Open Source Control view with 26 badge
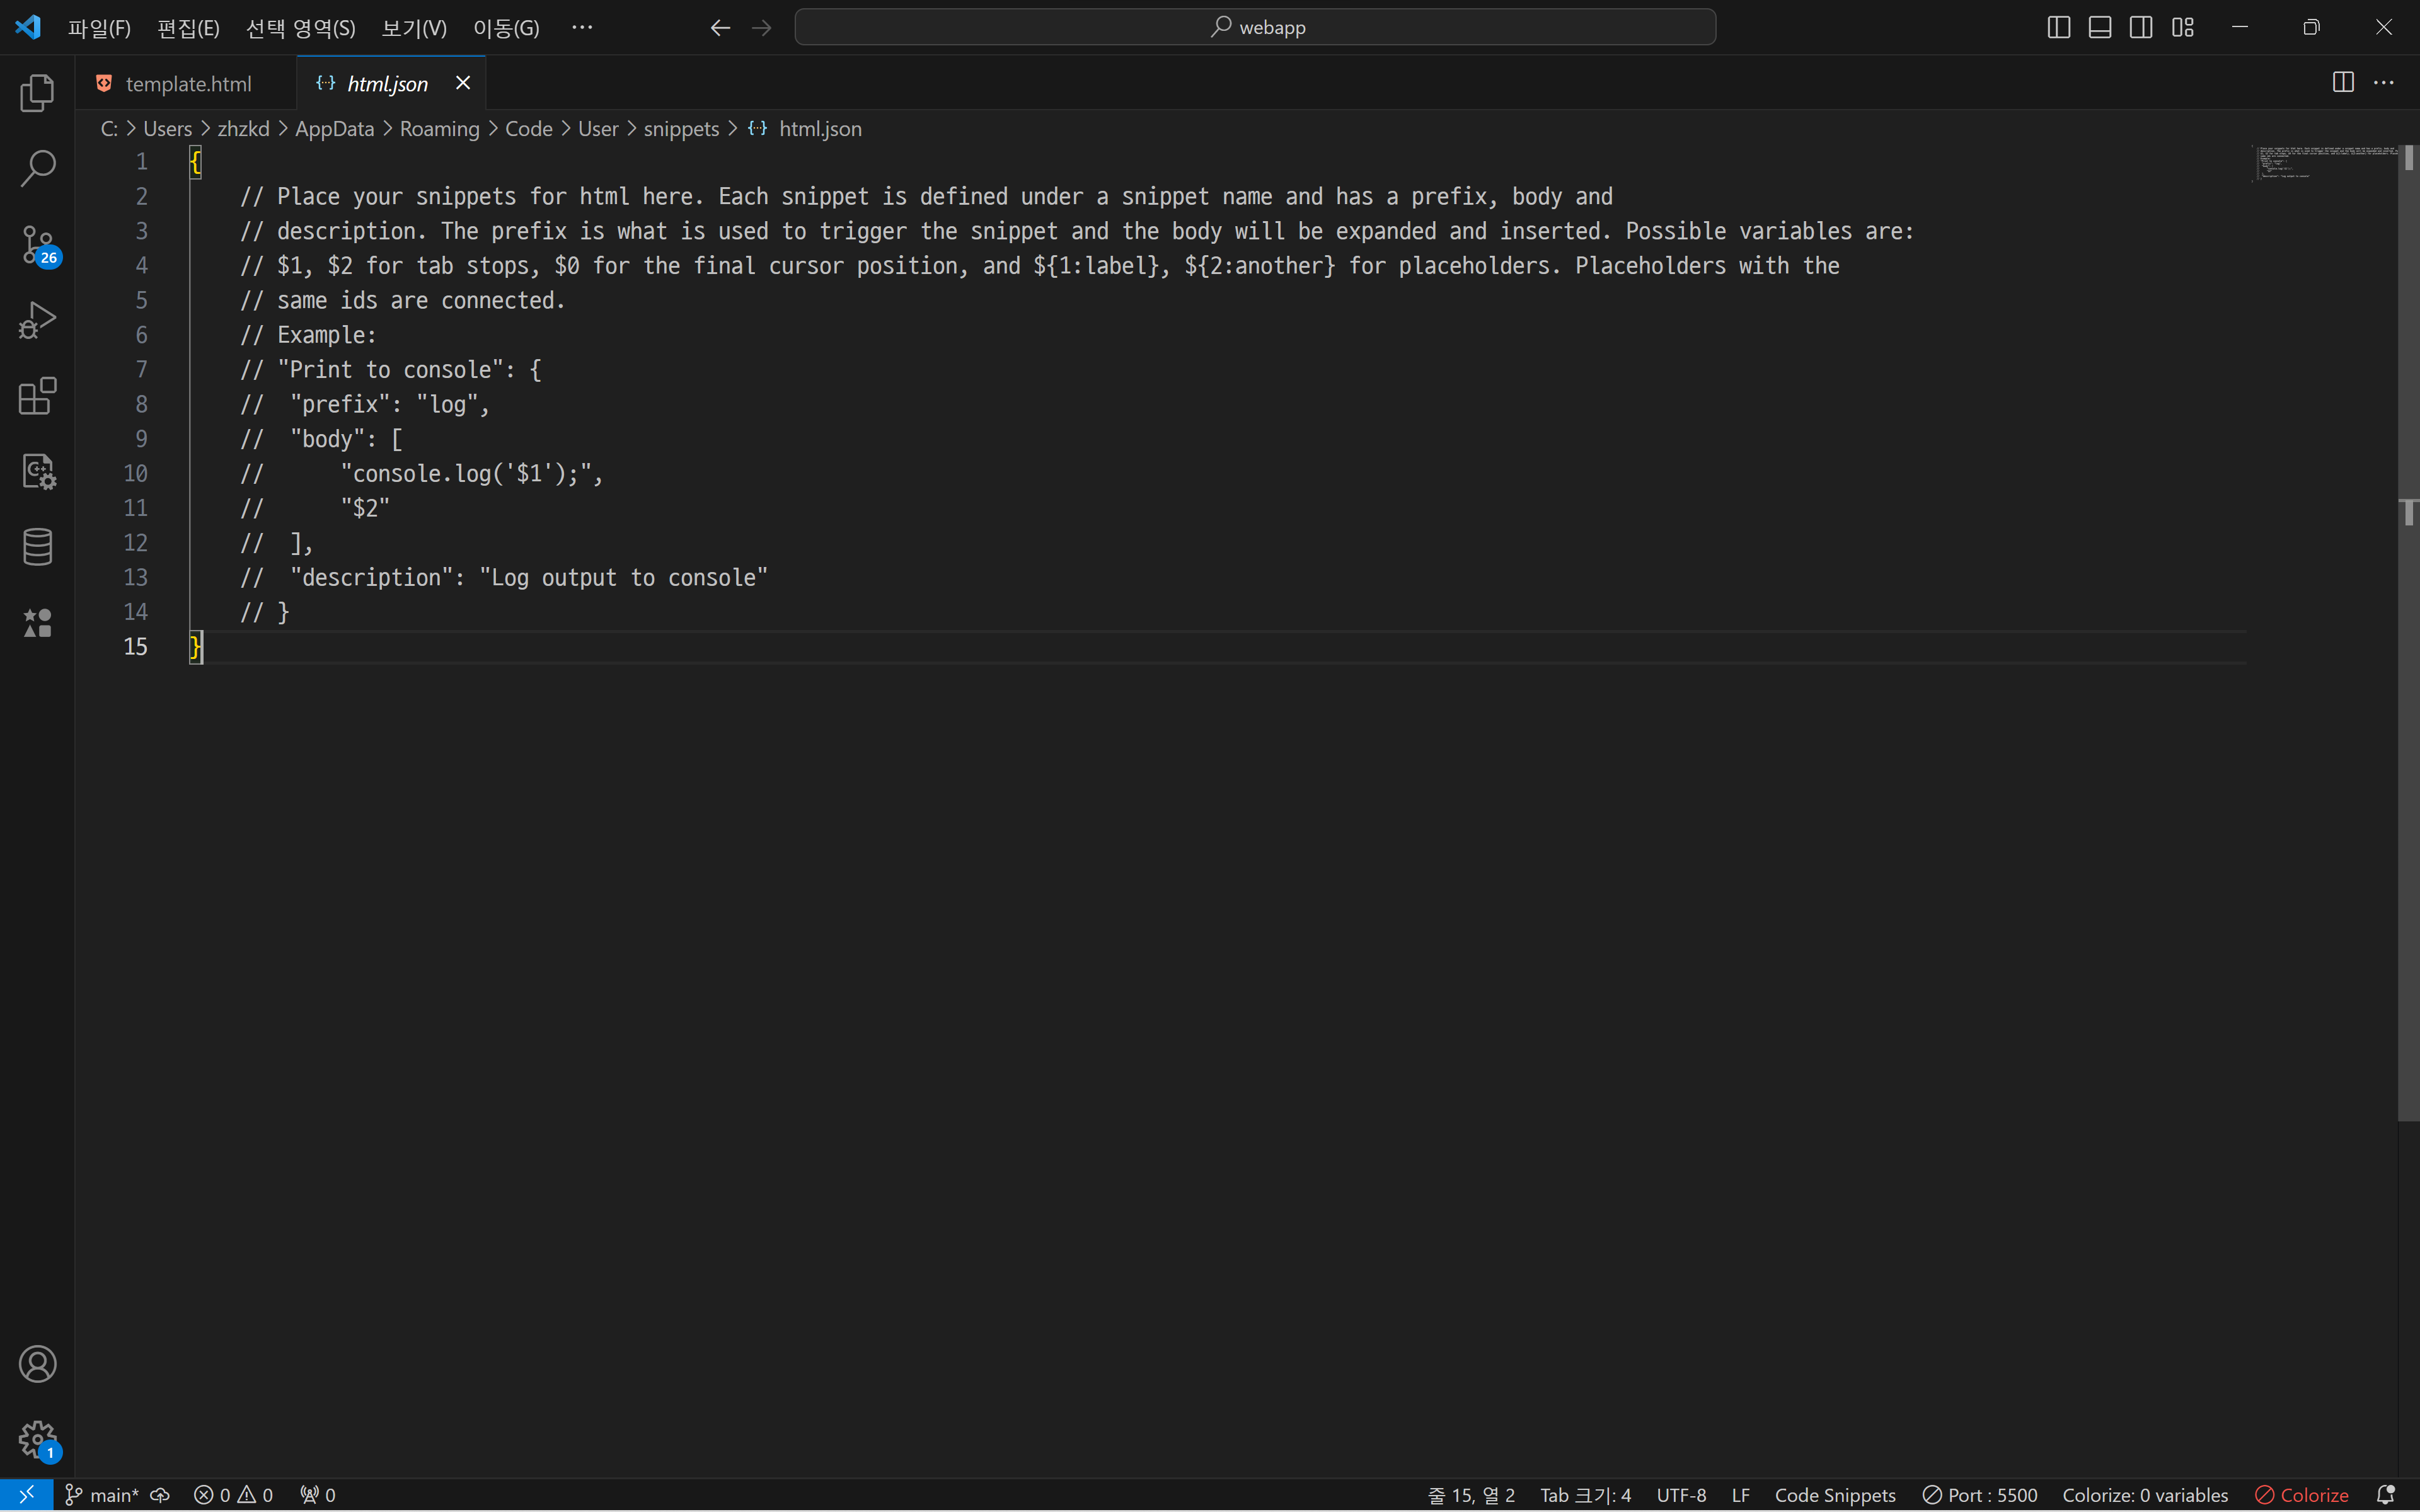 (x=37, y=244)
